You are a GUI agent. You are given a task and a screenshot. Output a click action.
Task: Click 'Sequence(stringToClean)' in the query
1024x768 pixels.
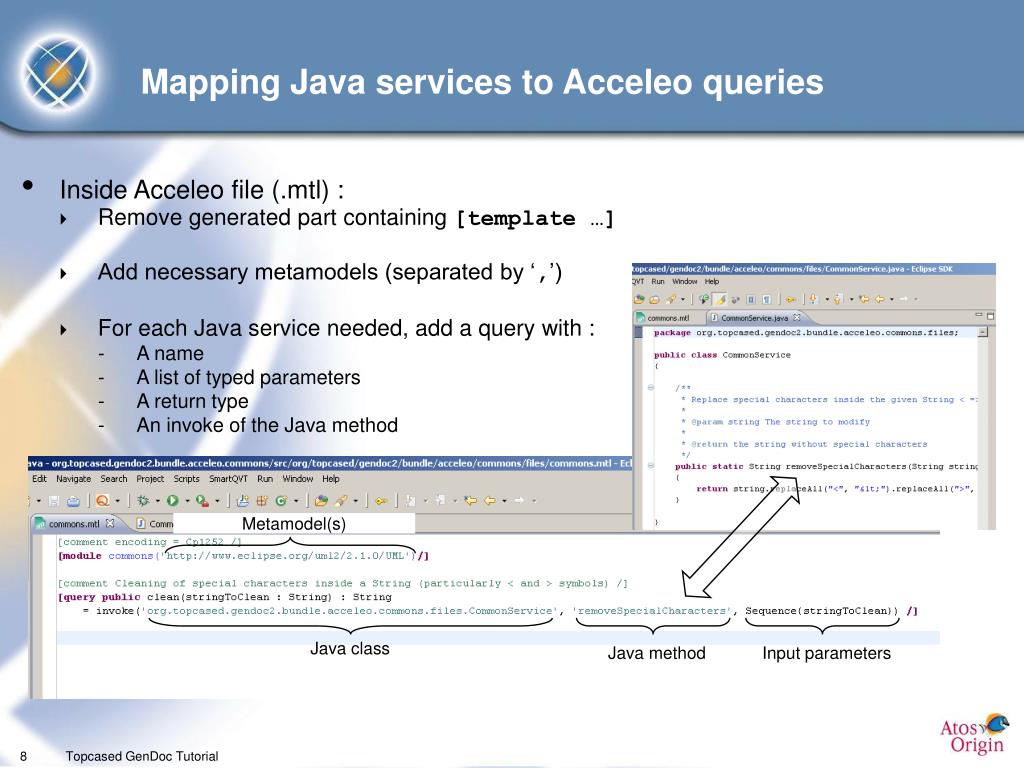[x=822, y=611]
